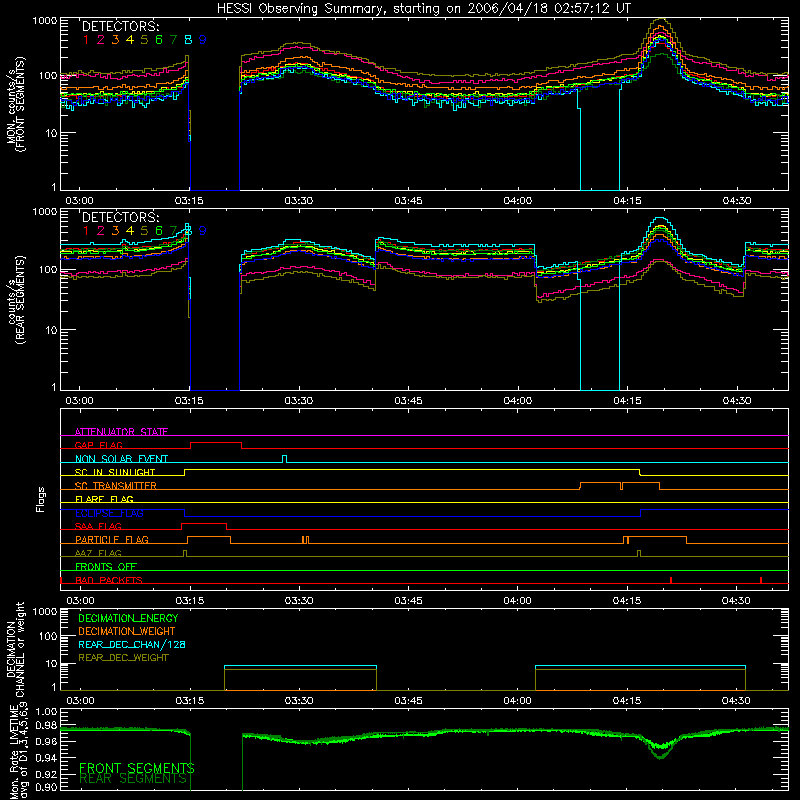Image resolution: width=800 pixels, height=800 pixels.
Task: Click the FLARE_FLAG label
Action: pos(104,499)
